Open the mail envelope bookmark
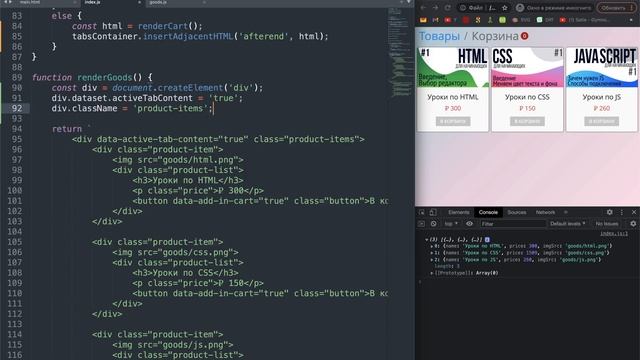This screenshot has height=360, width=640. tap(423, 20)
